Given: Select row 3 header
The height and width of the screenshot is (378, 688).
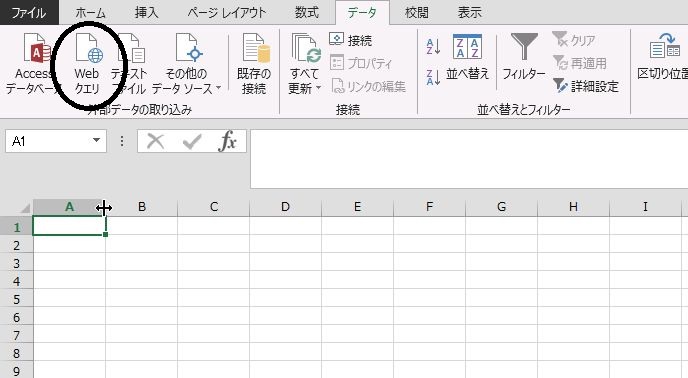Looking at the screenshot, I should click(16, 263).
